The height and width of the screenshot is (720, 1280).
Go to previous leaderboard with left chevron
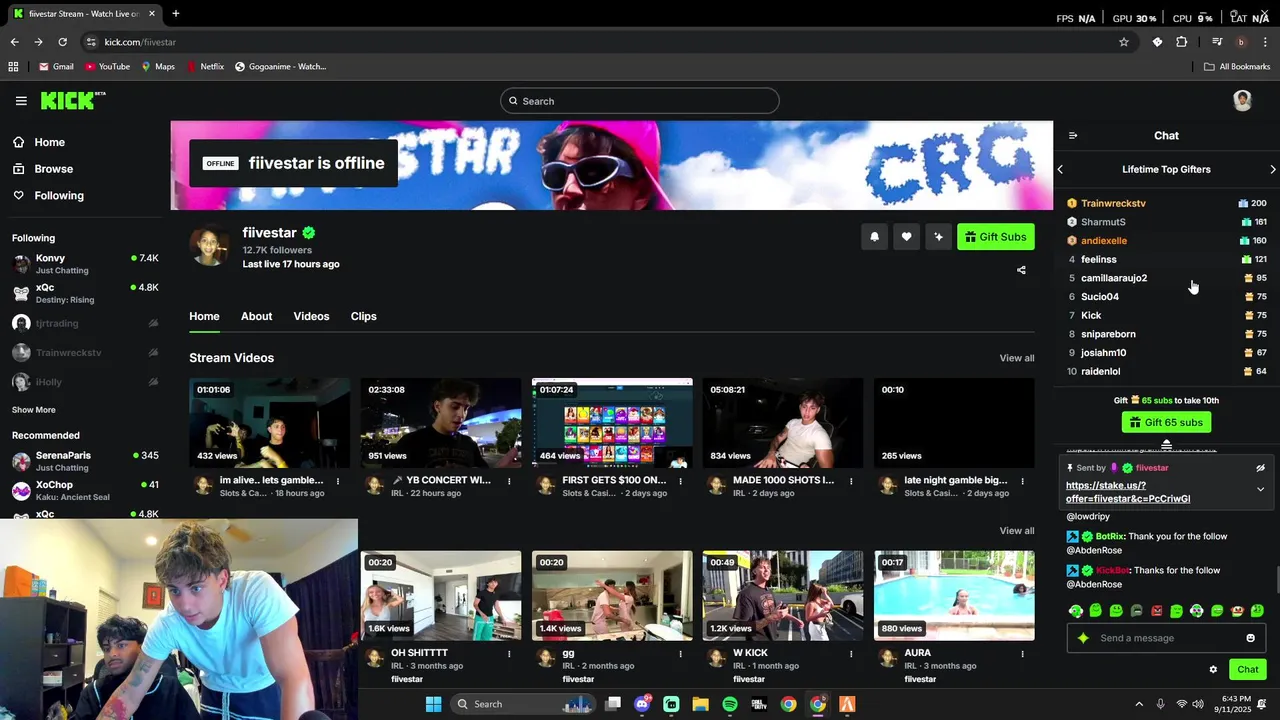pyautogui.click(x=1060, y=170)
